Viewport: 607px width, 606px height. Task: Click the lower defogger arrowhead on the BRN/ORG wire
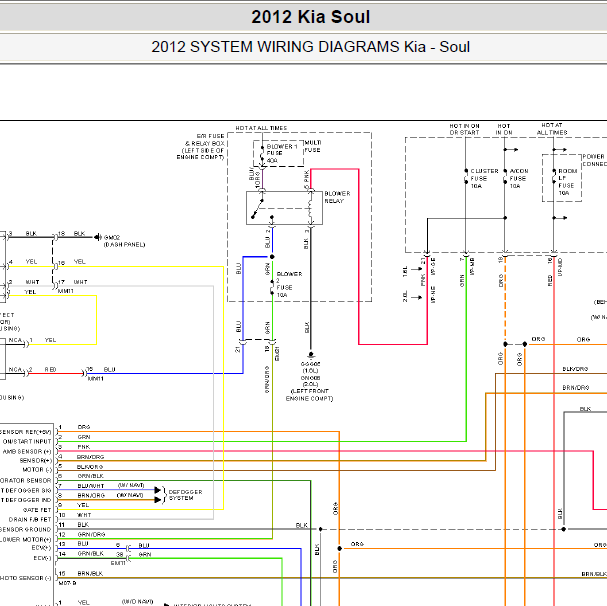coord(158,500)
